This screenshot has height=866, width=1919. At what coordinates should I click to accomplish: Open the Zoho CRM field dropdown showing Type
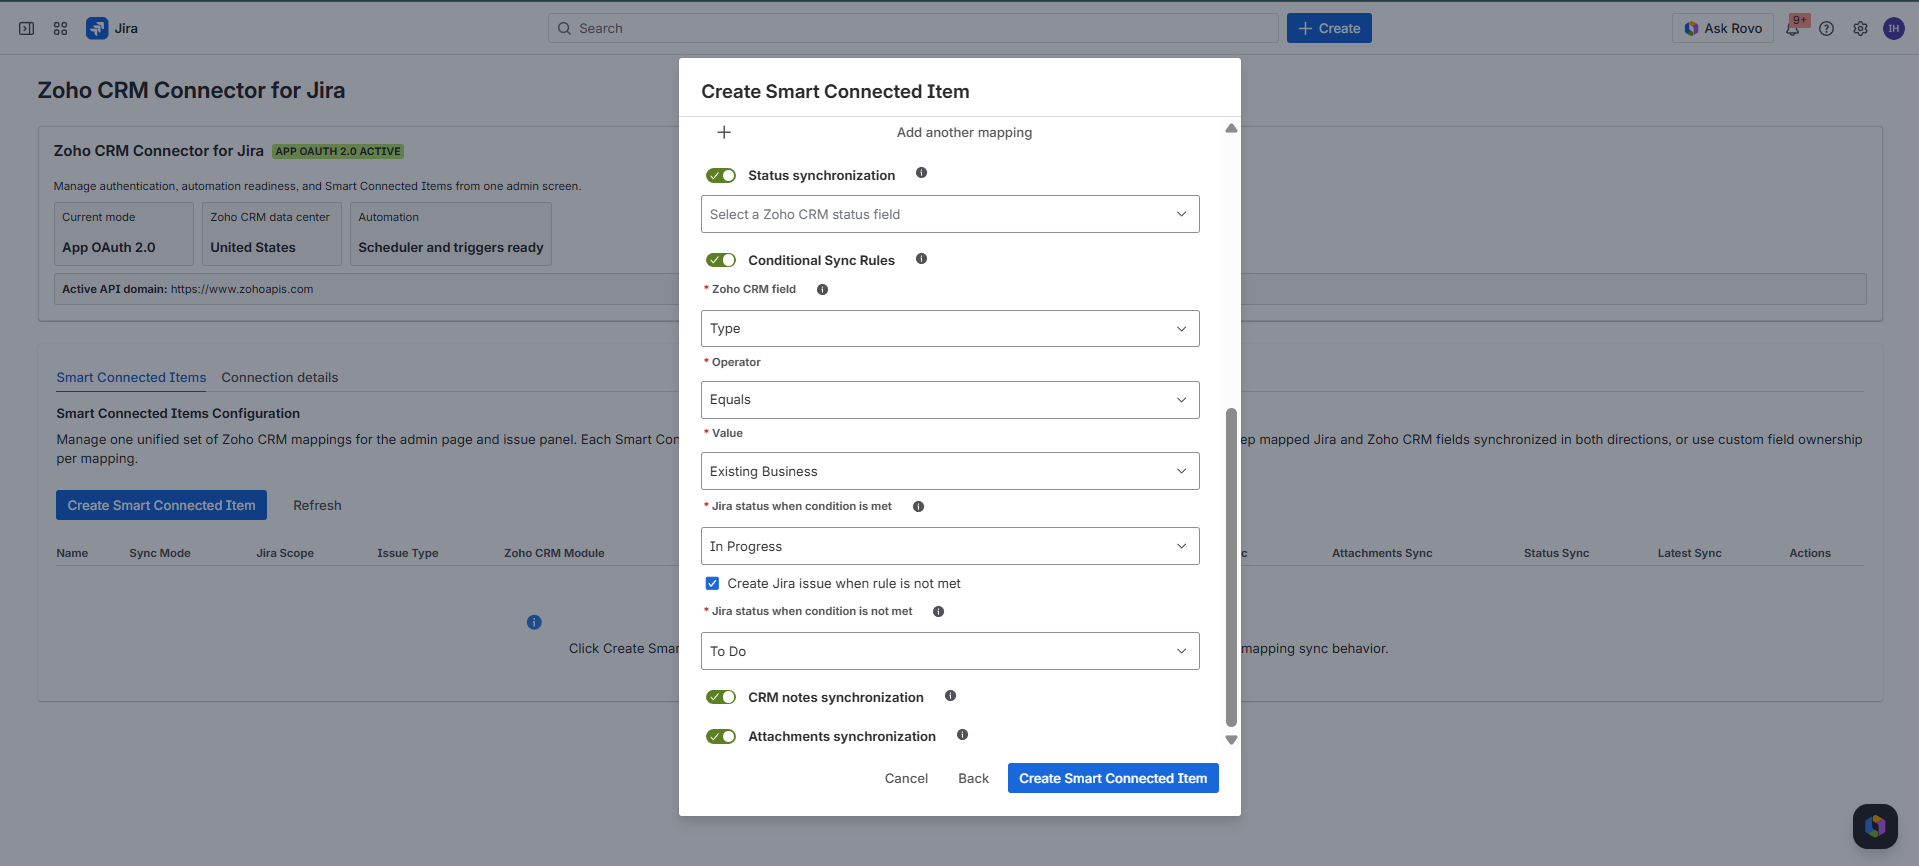pos(950,328)
